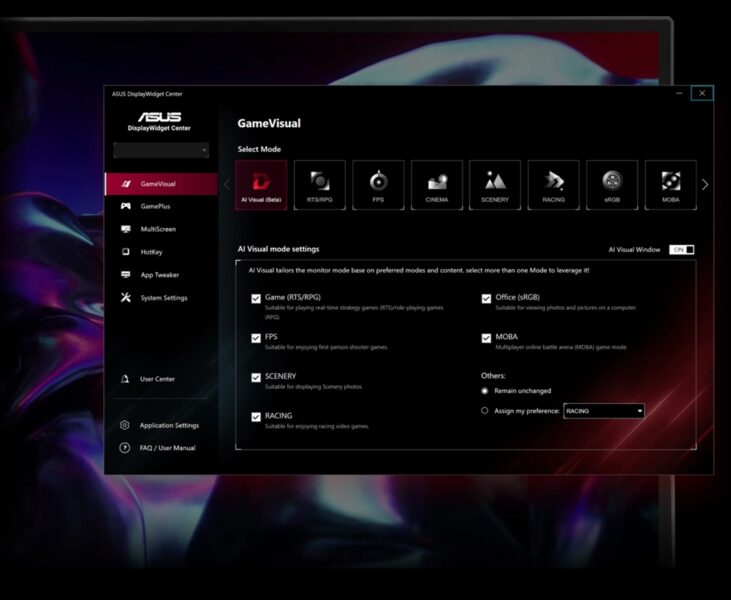This screenshot has height=600, width=731.
Task: Pick the sRGB mode tile
Action: pos(612,185)
